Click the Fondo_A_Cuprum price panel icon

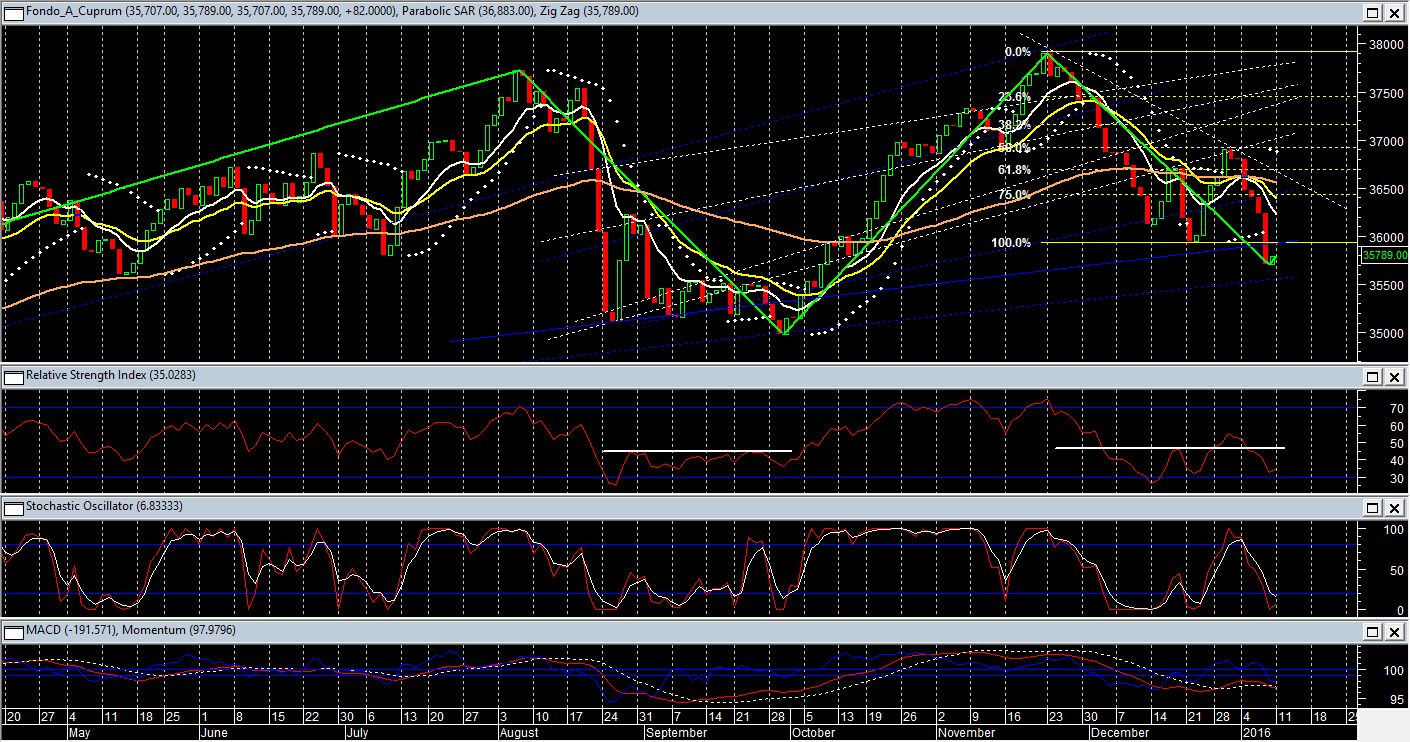14,12
